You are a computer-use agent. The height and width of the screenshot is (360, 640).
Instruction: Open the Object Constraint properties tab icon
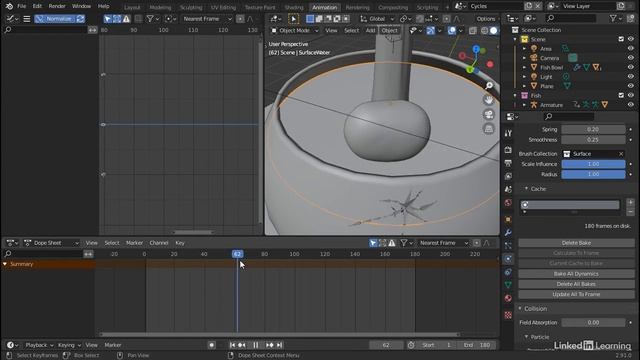coord(508,272)
